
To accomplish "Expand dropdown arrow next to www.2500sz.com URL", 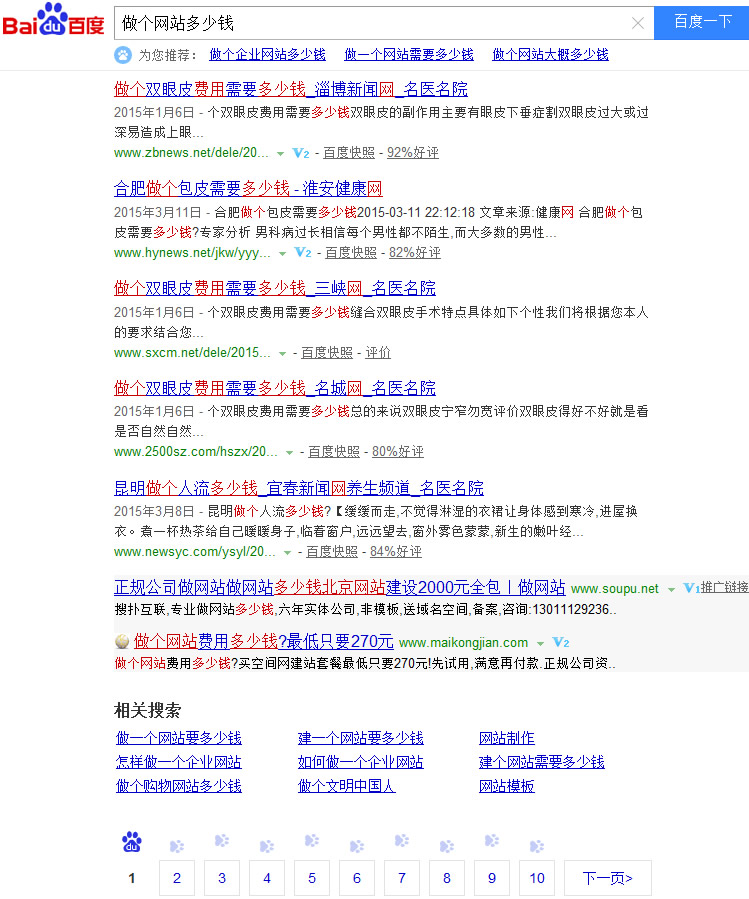I will 290,453.
